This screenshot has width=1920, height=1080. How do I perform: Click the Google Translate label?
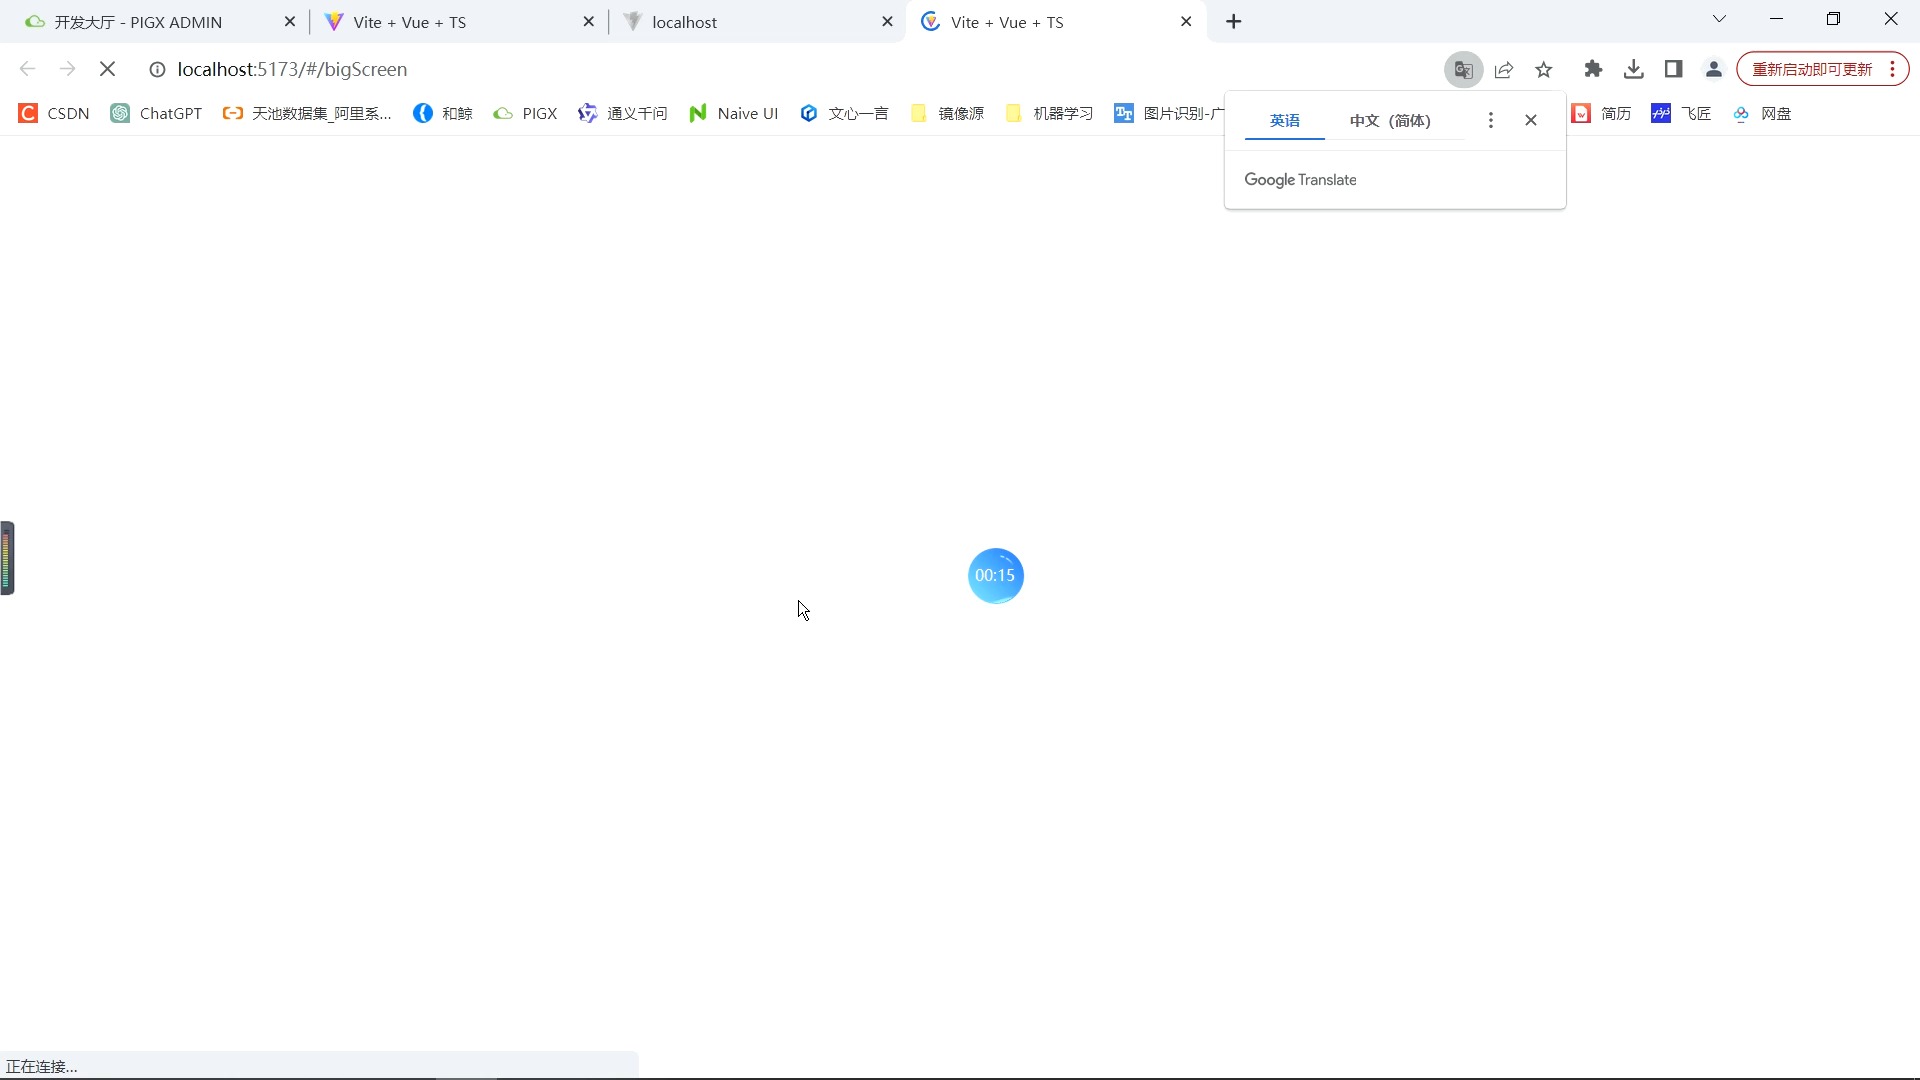[x=1300, y=180]
